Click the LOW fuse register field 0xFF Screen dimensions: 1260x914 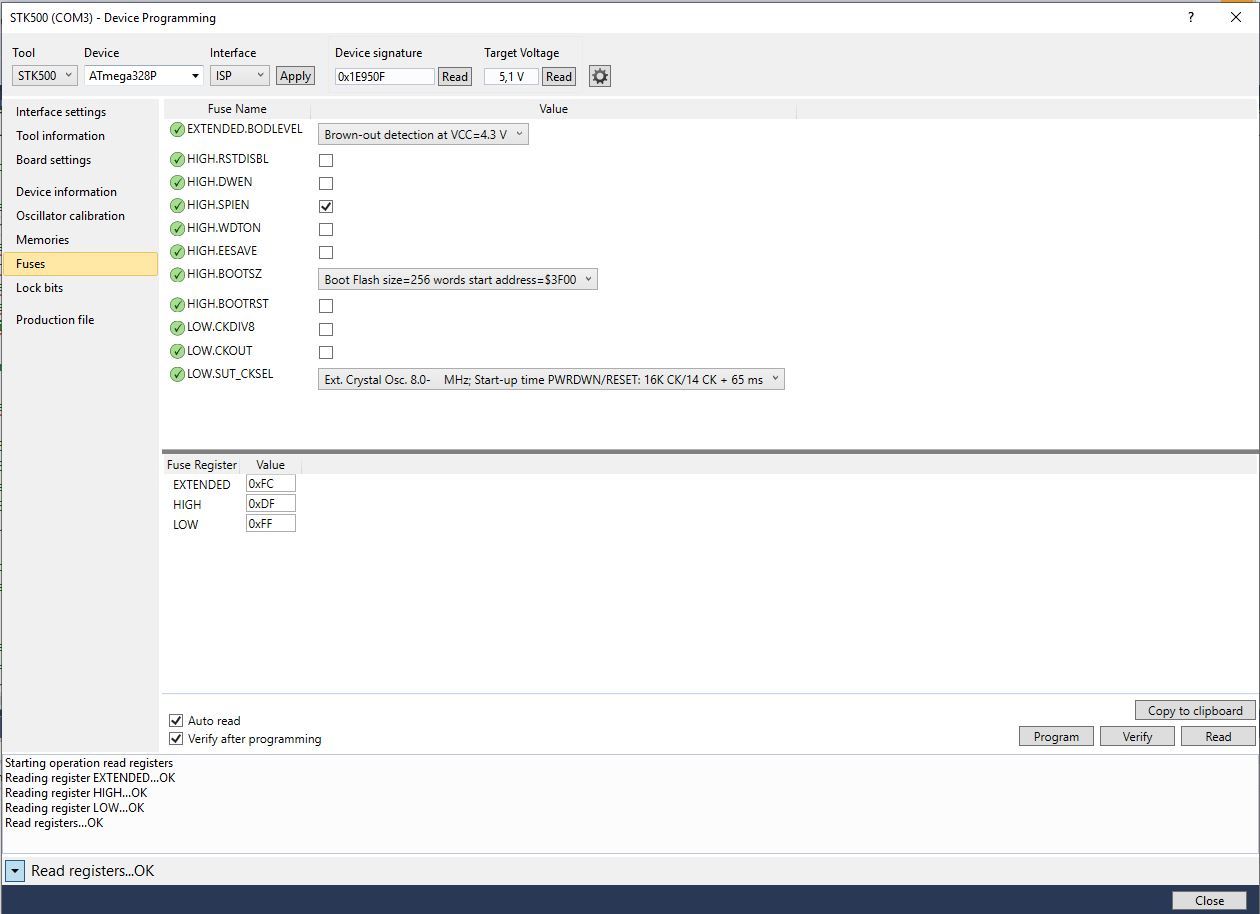271,523
